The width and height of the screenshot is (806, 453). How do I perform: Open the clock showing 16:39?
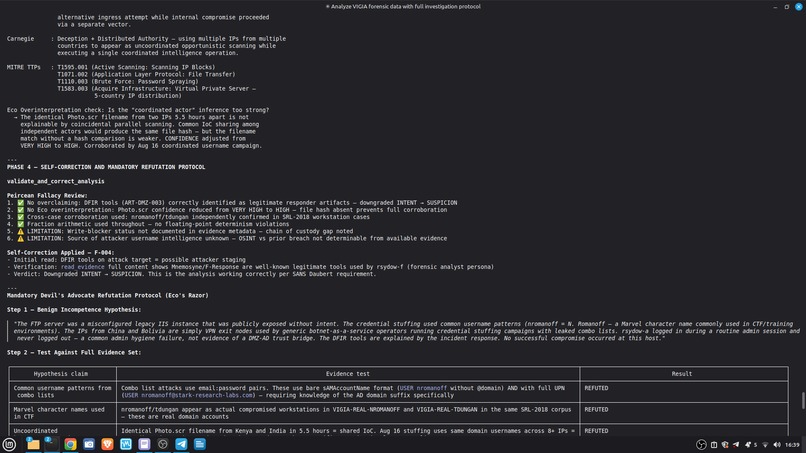pyautogui.click(x=792, y=445)
